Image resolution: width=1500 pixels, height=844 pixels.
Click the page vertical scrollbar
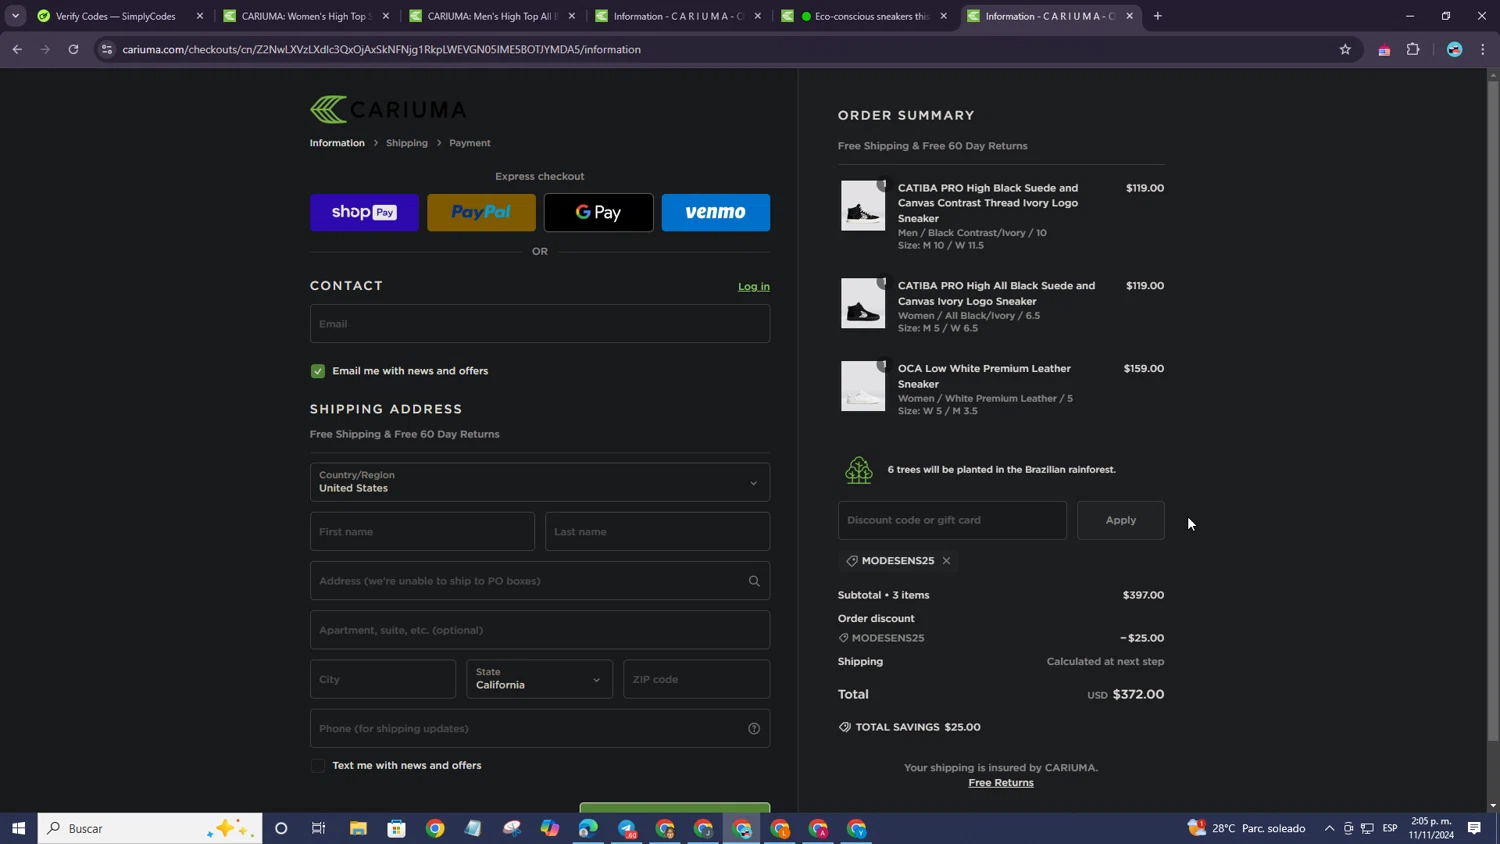pyautogui.click(x=1493, y=410)
